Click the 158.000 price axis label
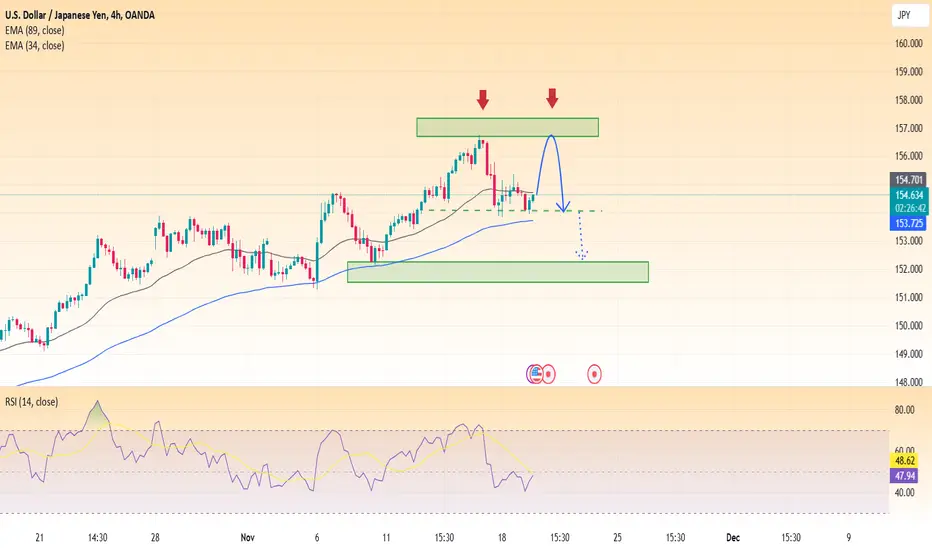This screenshot has height=550, width=932. (x=909, y=100)
